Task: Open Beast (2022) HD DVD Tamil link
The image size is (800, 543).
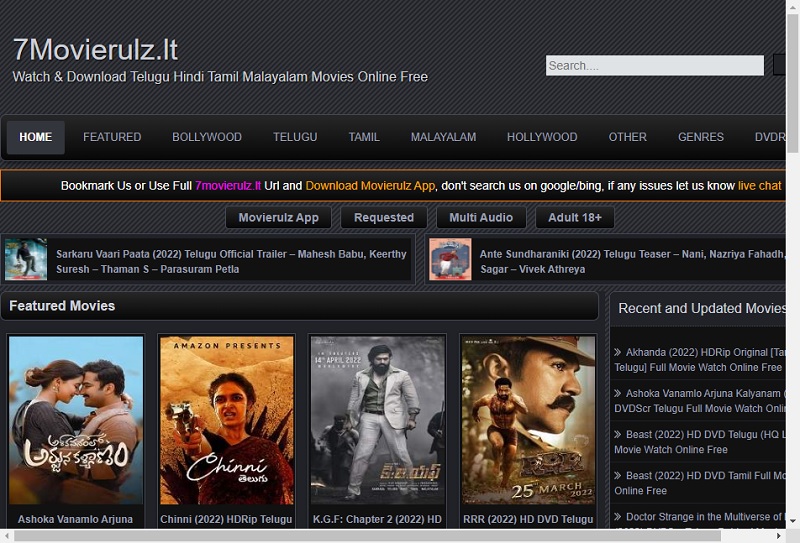Action: (700, 483)
